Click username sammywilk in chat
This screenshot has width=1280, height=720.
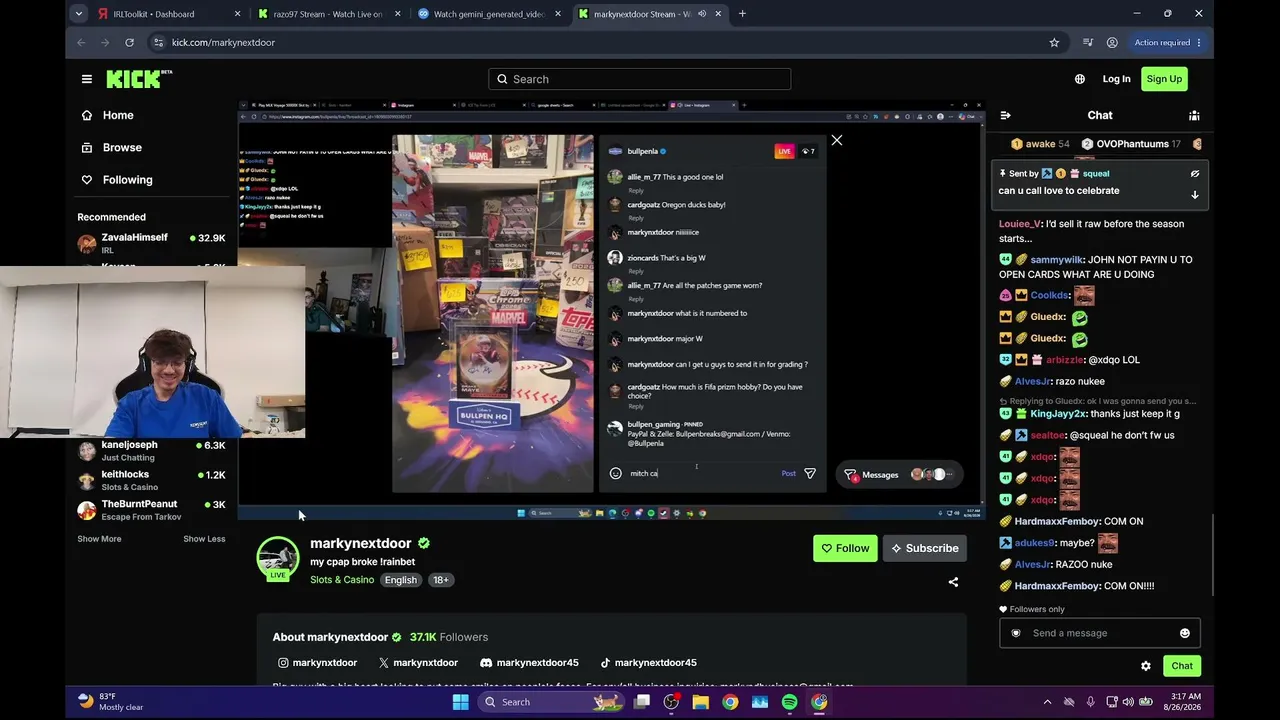[x=1057, y=260]
